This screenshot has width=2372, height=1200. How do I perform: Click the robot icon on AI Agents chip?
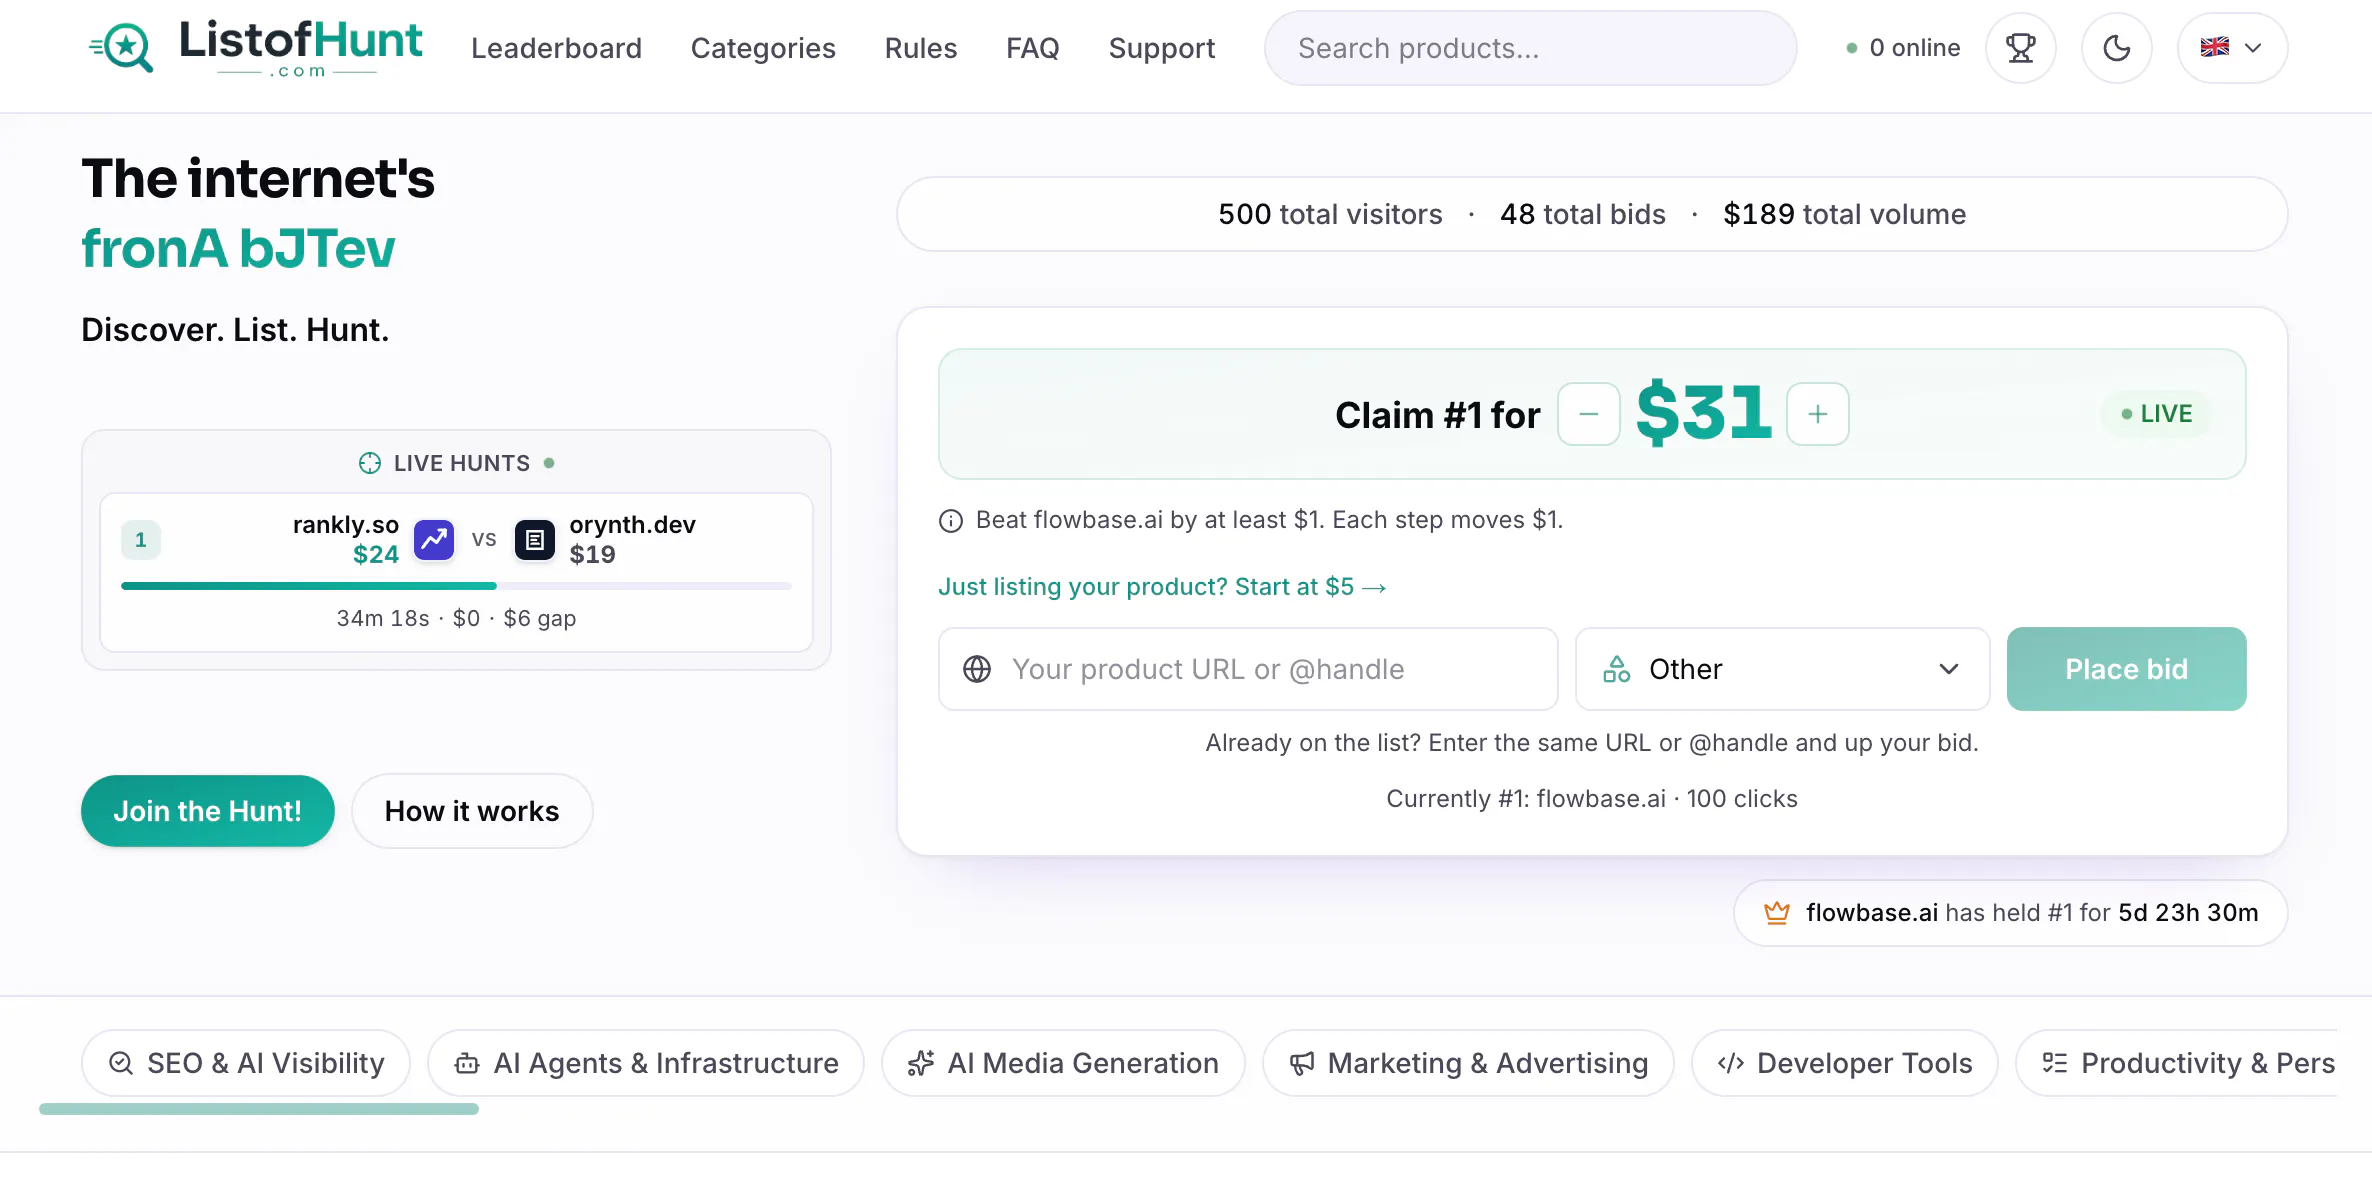click(467, 1064)
